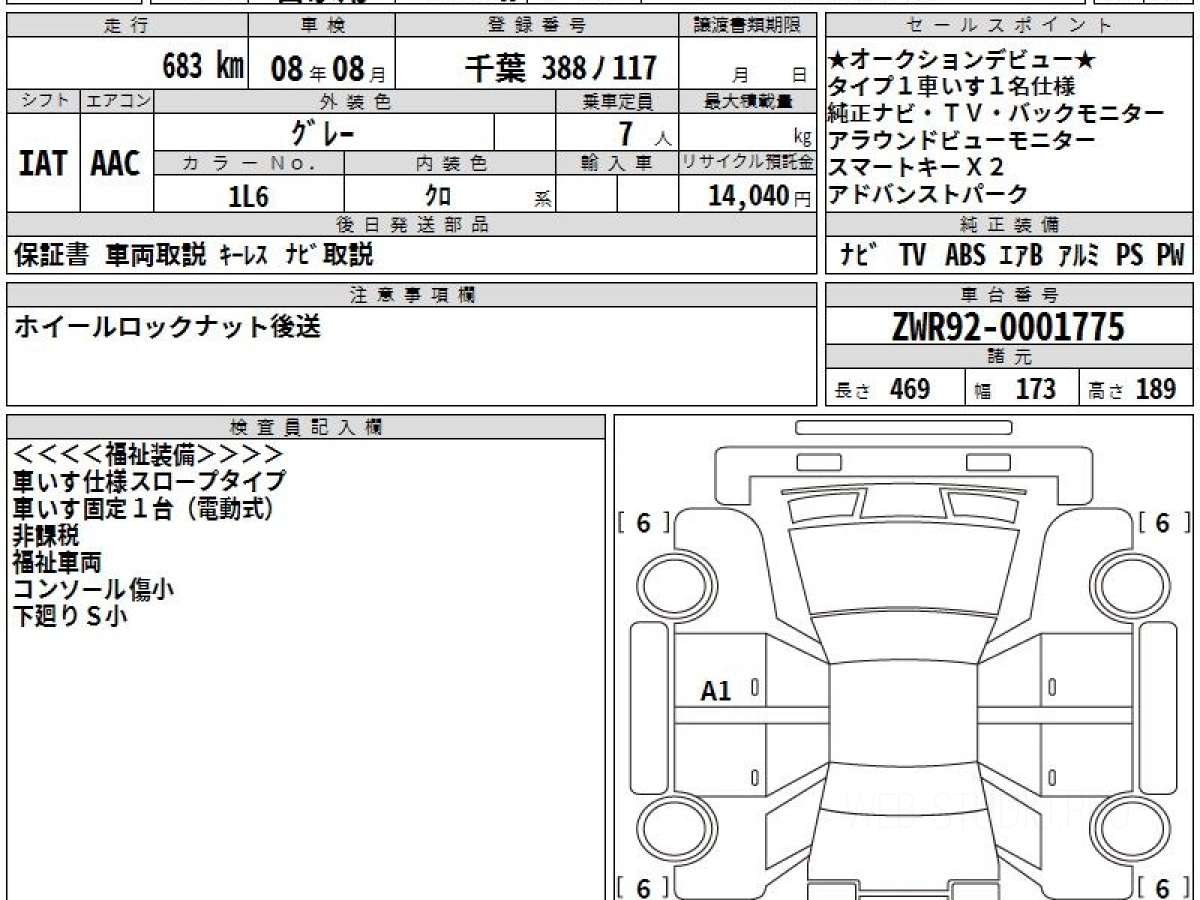This screenshot has height=900, width=1200.
Task: Click the 福祉車両 note
Action: click(x=57, y=563)
